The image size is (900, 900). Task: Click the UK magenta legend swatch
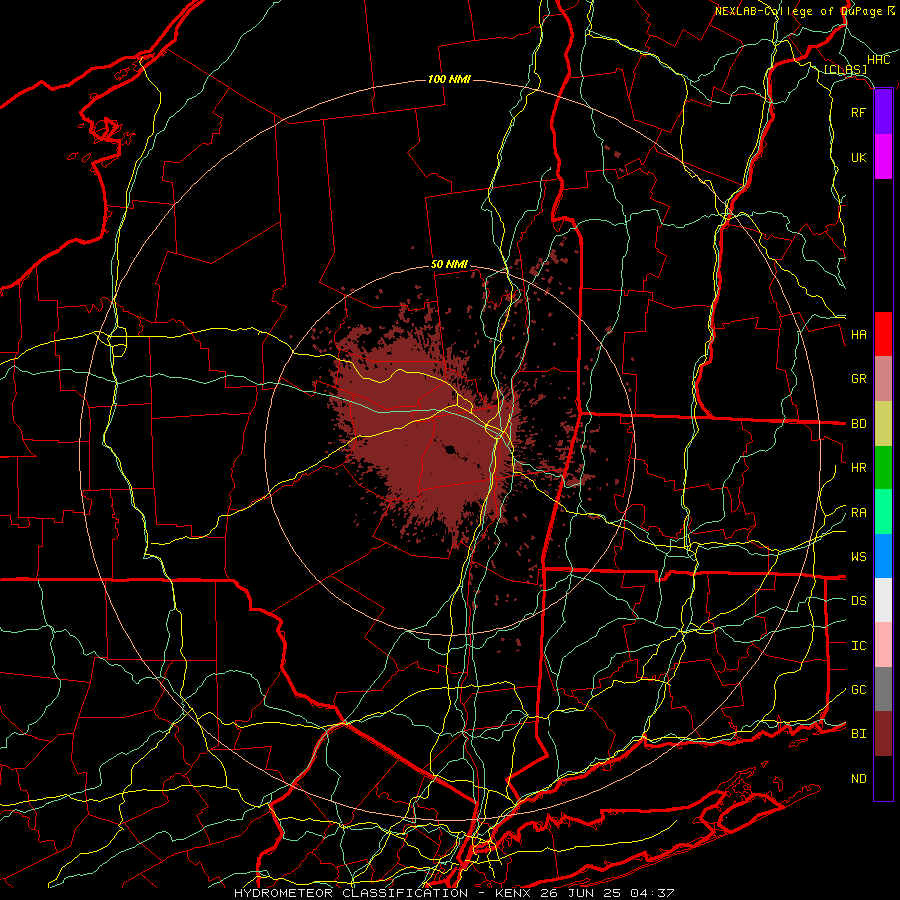[x=883, y=157]
